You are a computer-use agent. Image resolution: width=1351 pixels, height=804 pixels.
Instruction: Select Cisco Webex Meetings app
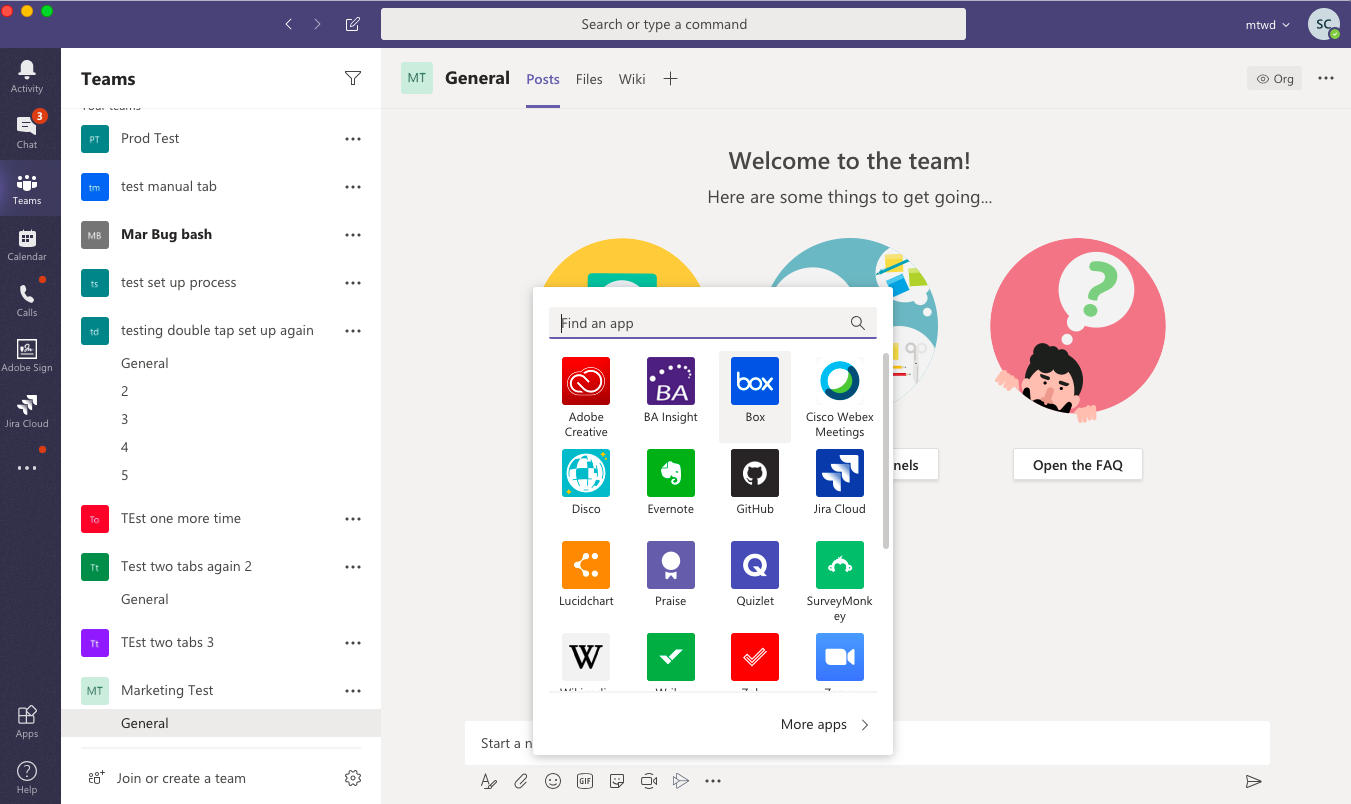tap(840, 397)
